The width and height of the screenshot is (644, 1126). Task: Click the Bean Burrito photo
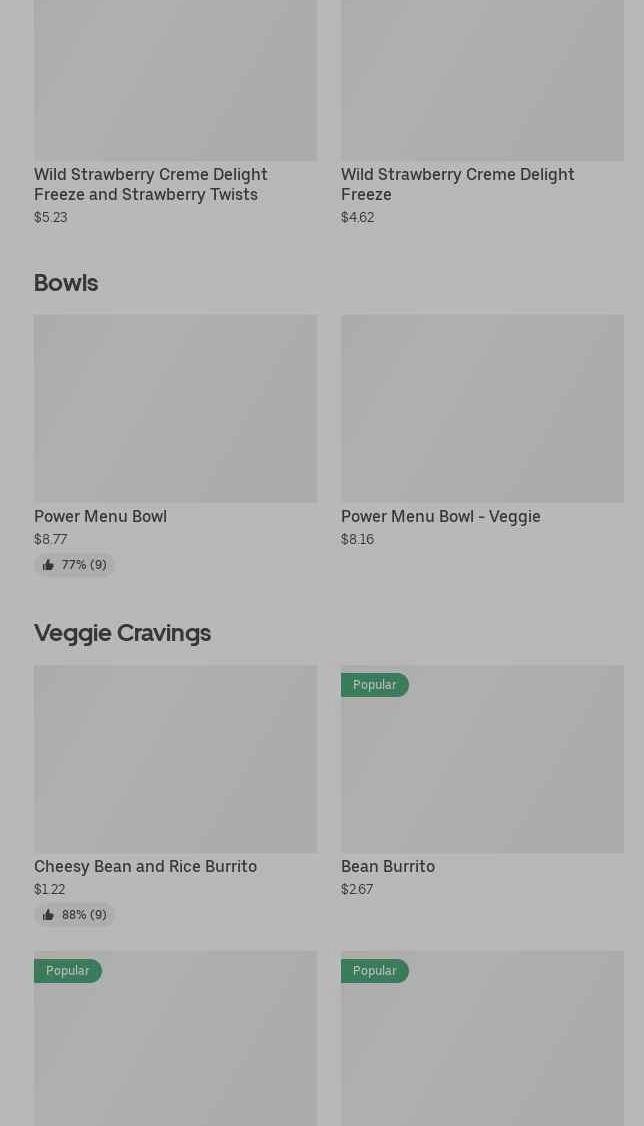coord(482,768)
